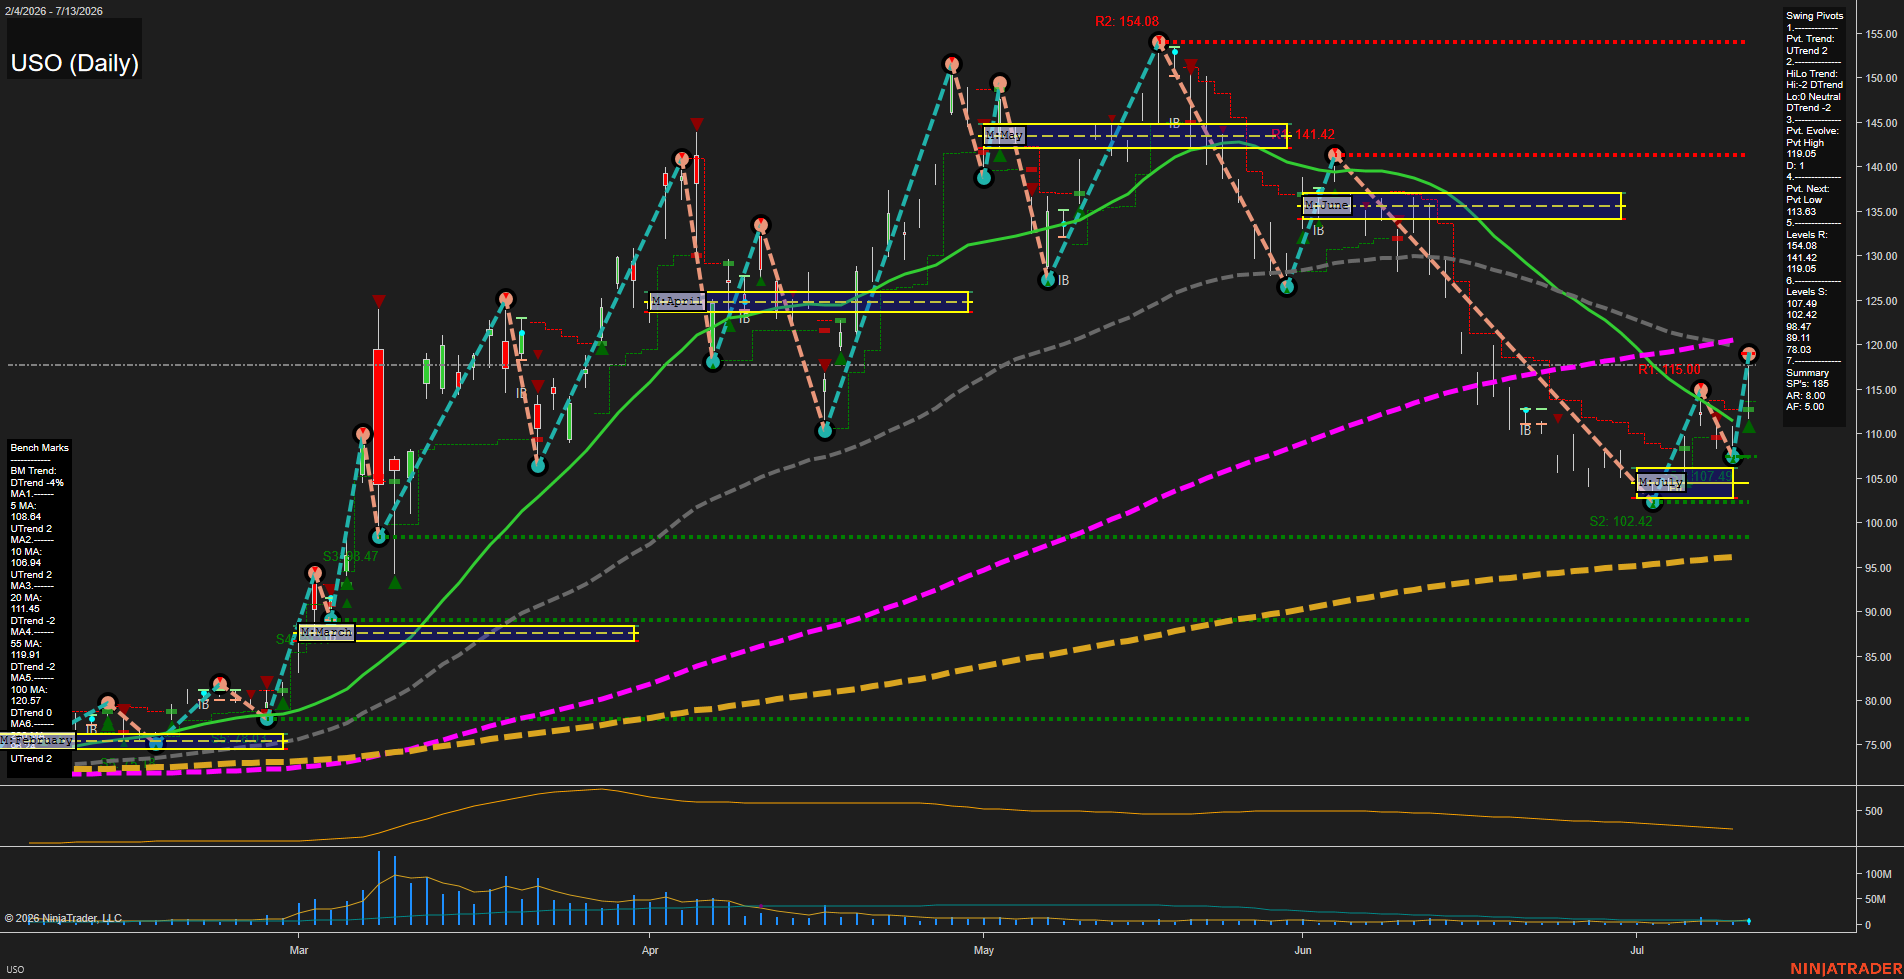Select the swing high pivot marker at 154.08
Image resolution: width=1904 pixels, height=979 pixels.
click(1158, 42)
